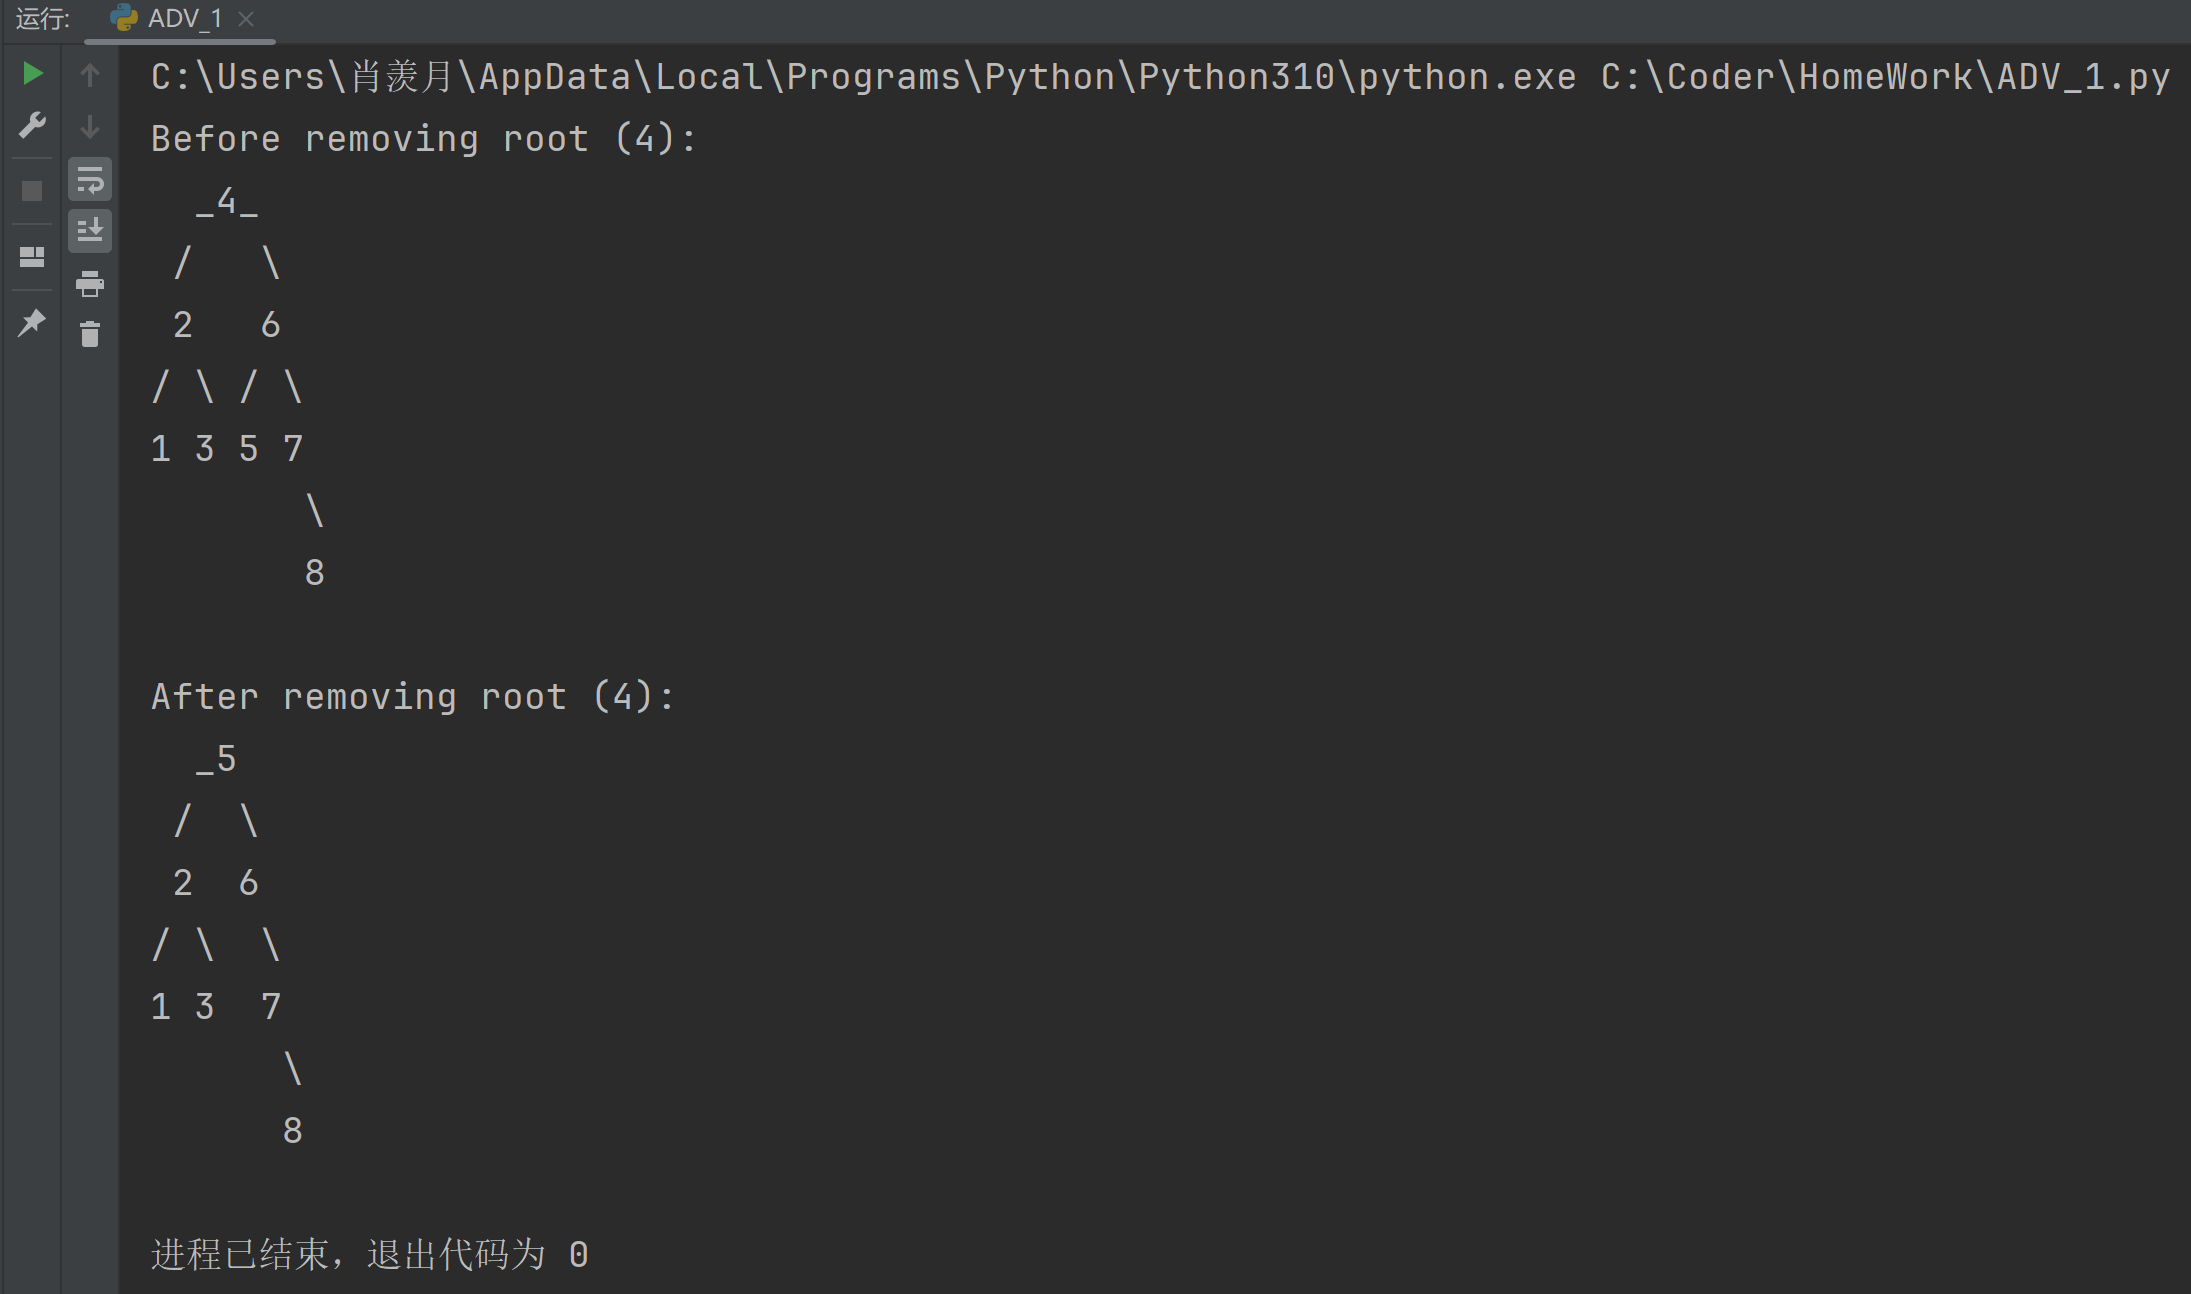Click the 运行 panel label
Viewport: 2191px width, 1294px height.
click(43, 18)
